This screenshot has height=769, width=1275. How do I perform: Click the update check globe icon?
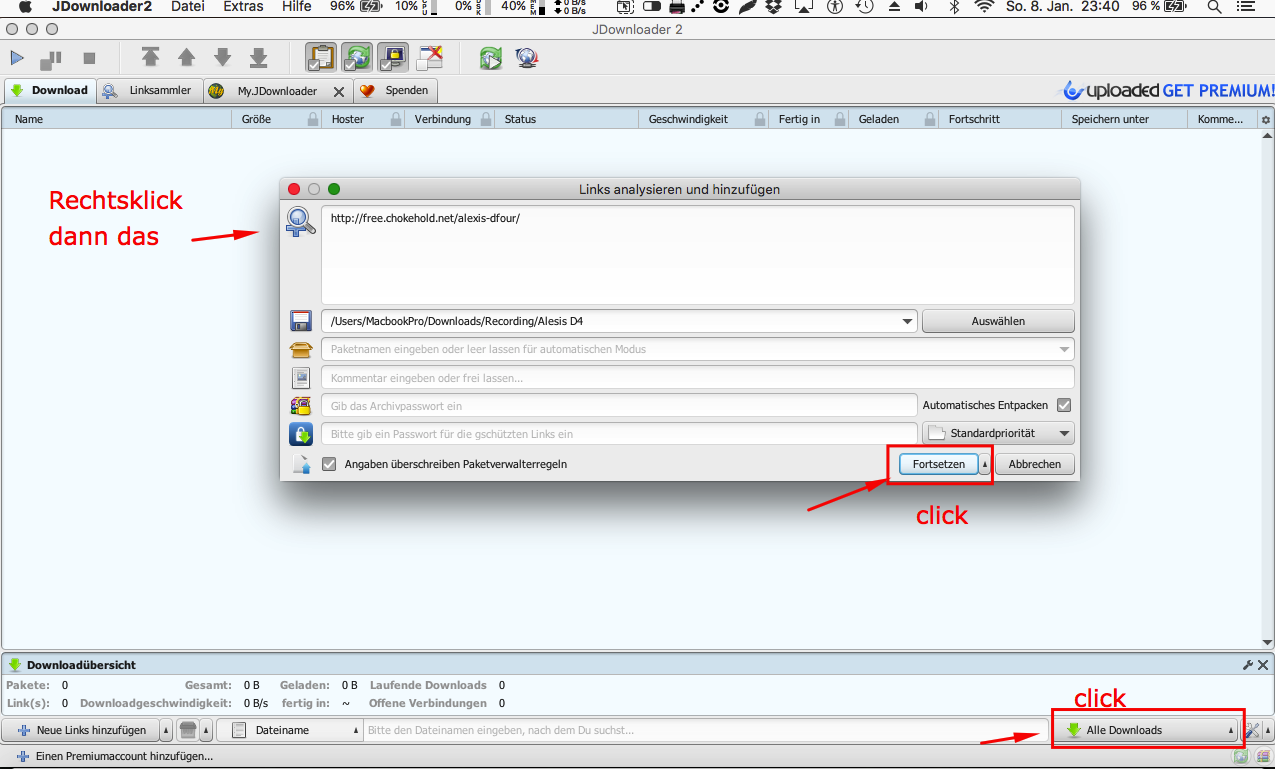[x=527, y=58]
